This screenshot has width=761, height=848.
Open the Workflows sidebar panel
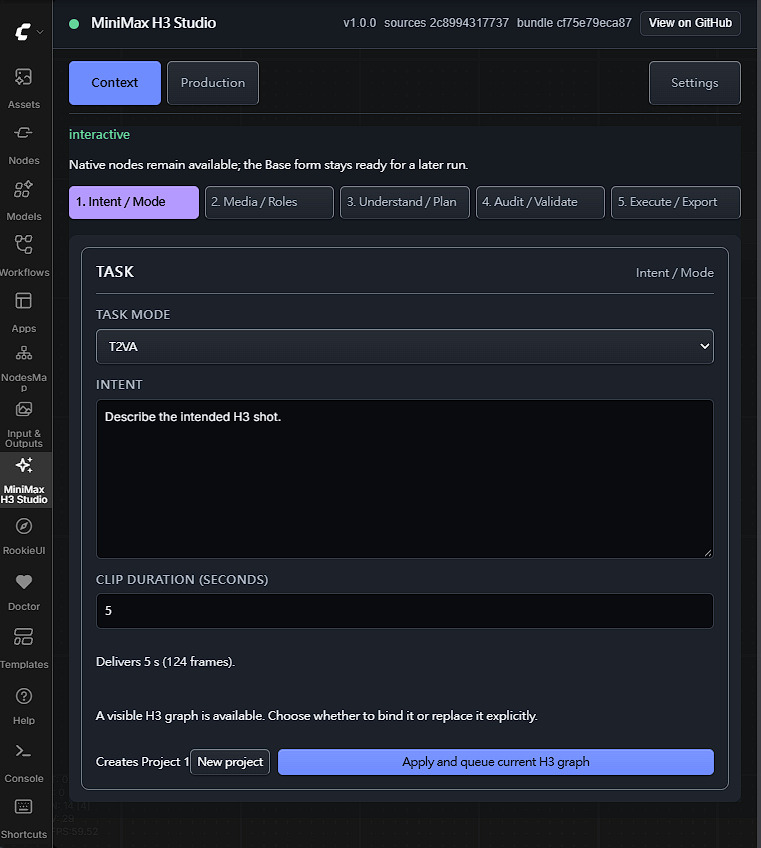[24, 256]
